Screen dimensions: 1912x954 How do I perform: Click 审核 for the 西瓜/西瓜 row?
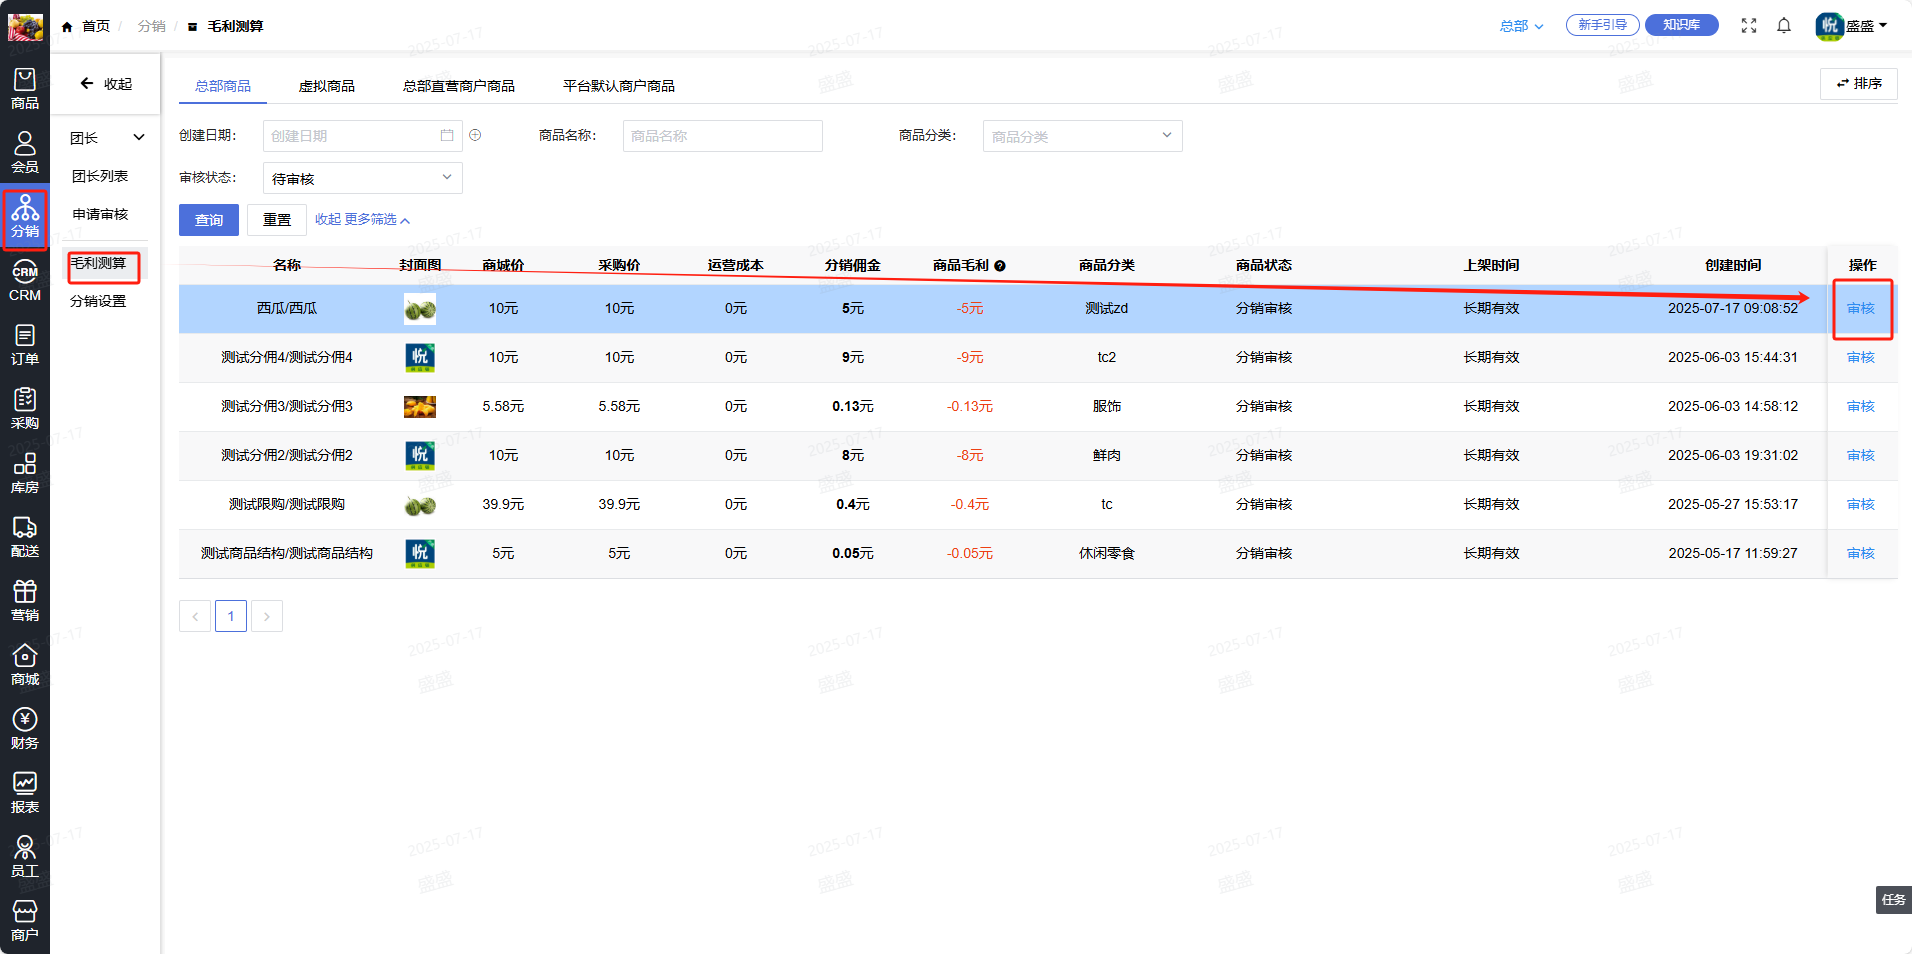(x=1860, y=308)
